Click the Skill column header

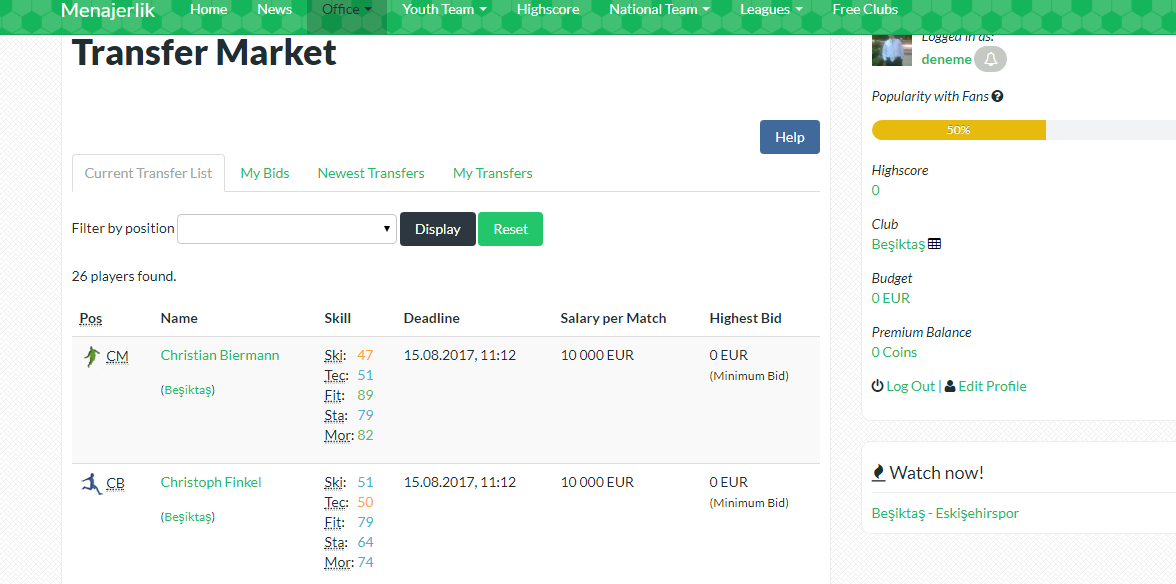(338, 319)
